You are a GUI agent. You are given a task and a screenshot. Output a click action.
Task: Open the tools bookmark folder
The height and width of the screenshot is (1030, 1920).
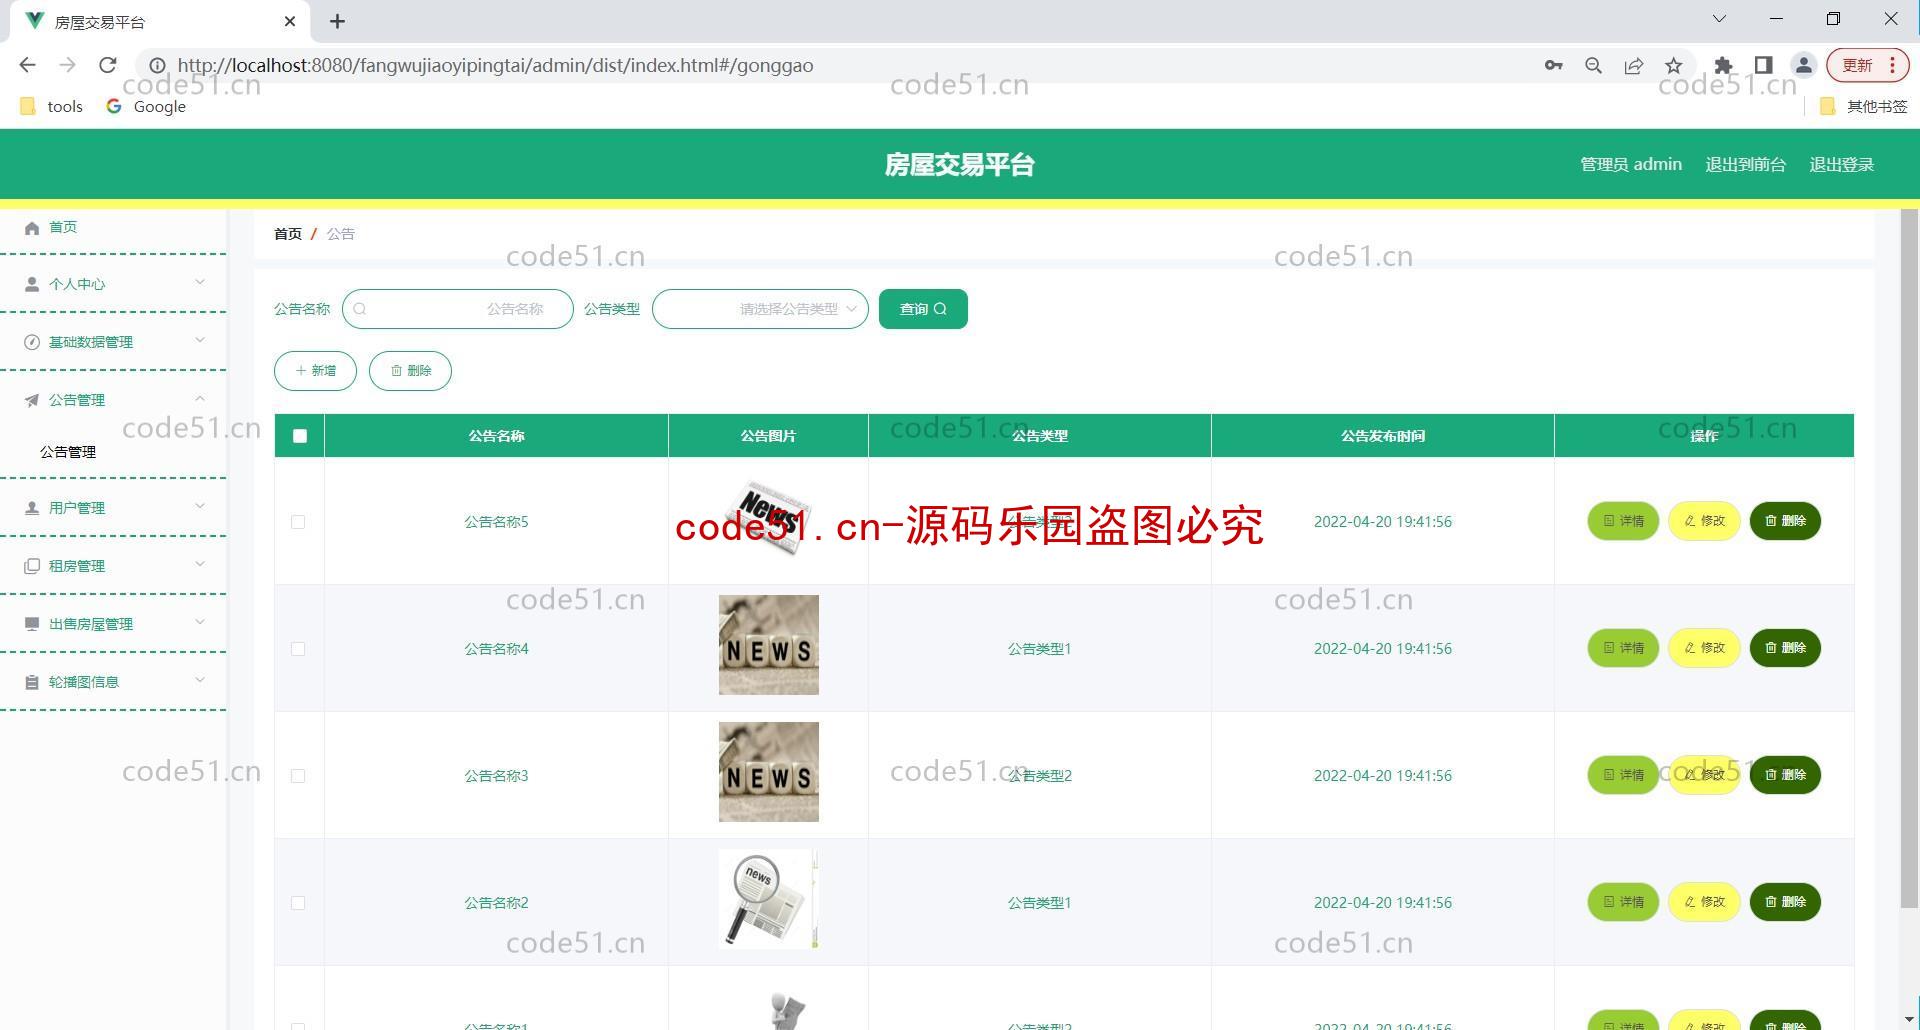coord(52,106)
